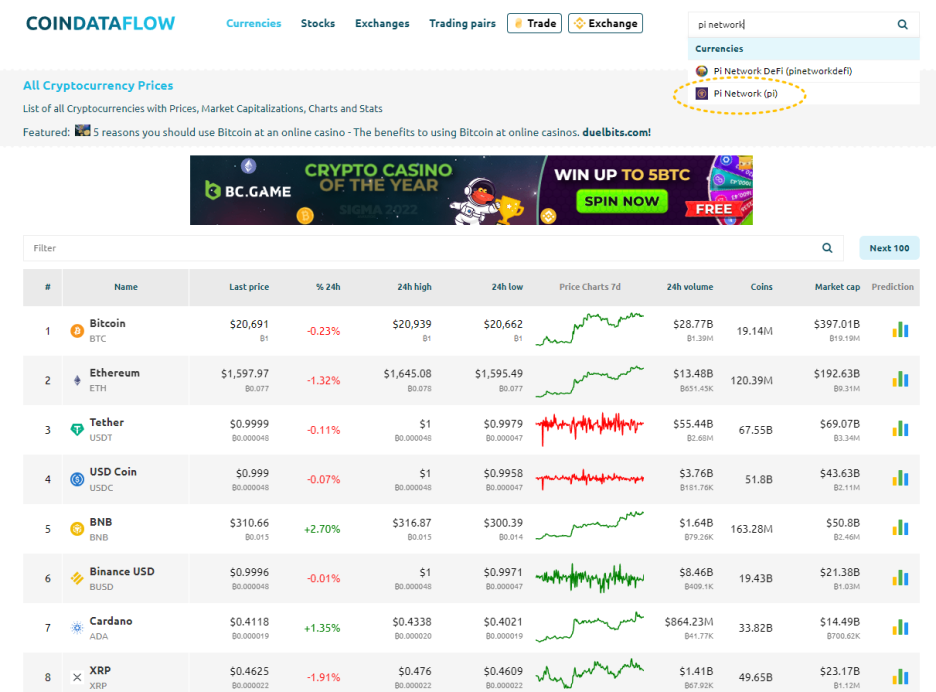Open Tether prediction bar chart icon
Screen dimensions: 936x692
pos(900,429)
